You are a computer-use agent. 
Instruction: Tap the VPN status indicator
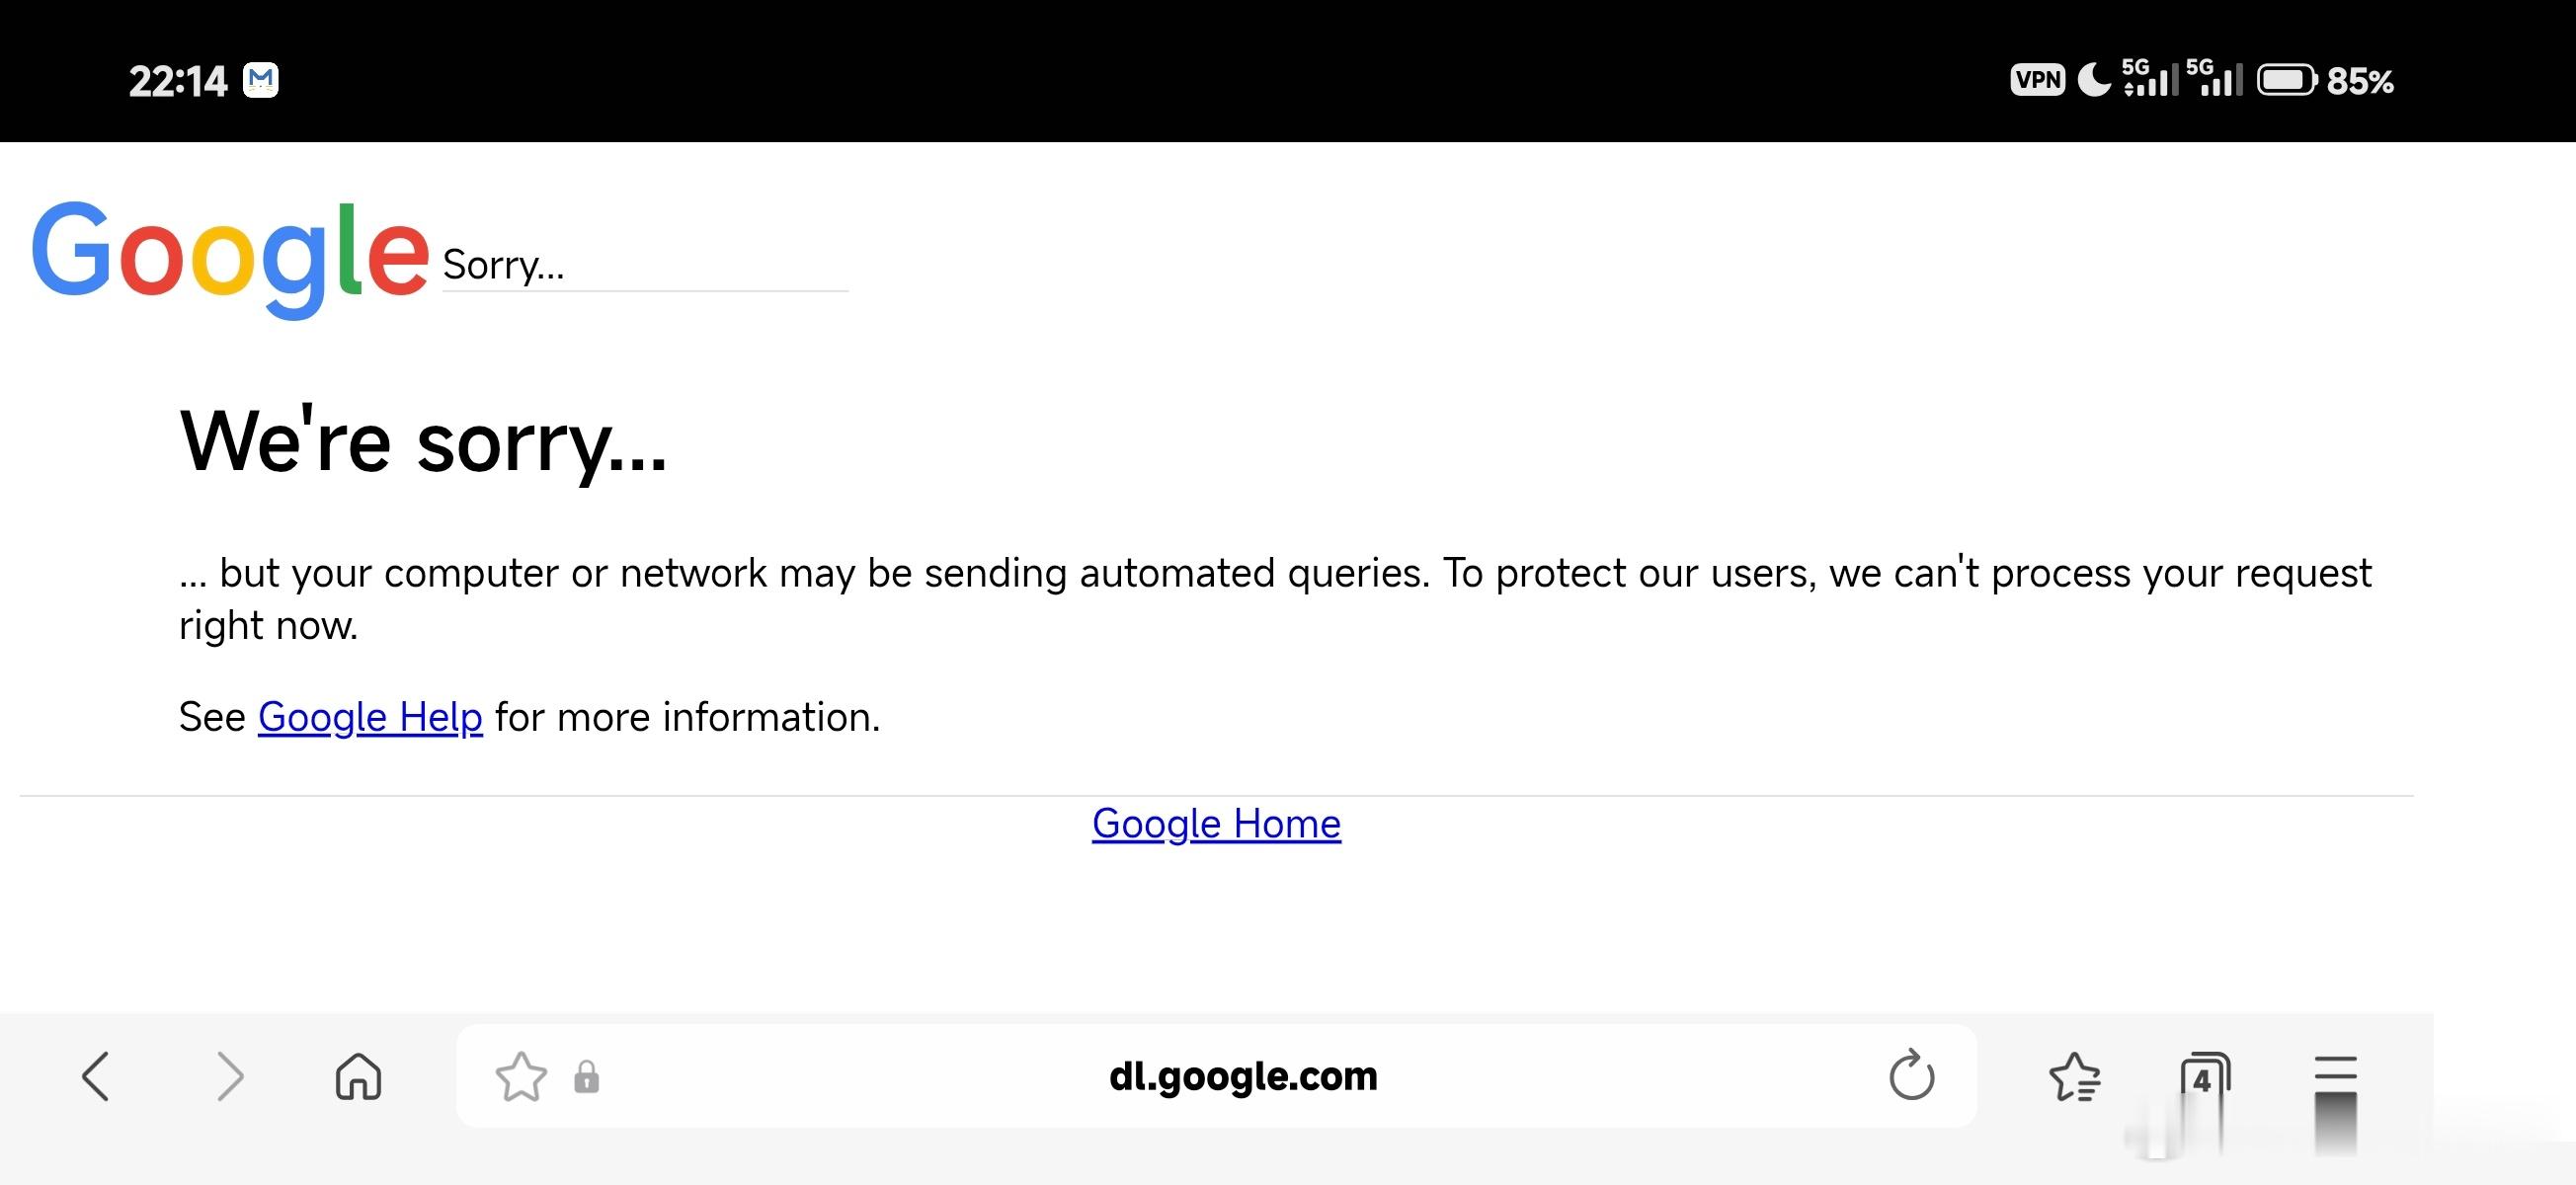point(2037,80)
